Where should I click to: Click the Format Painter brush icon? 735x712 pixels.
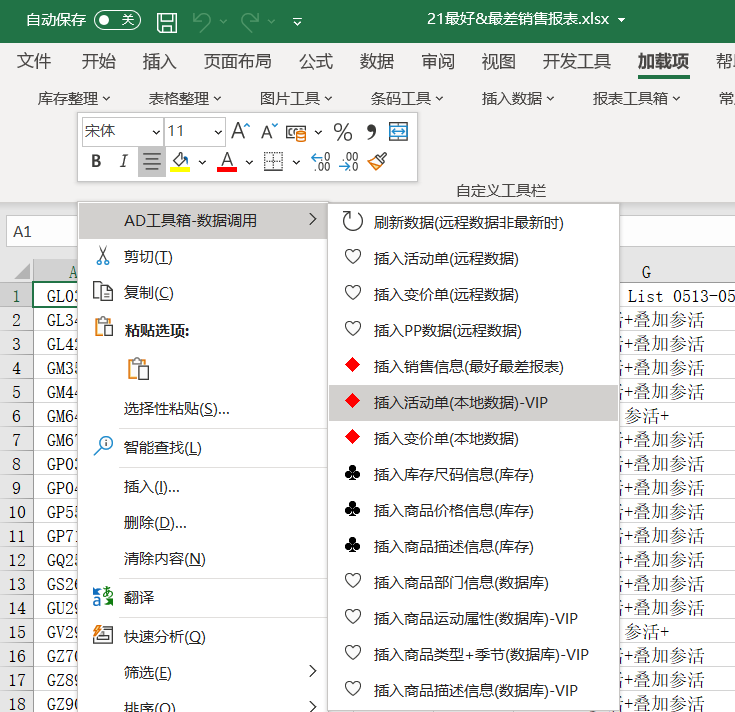coord(377,161)
